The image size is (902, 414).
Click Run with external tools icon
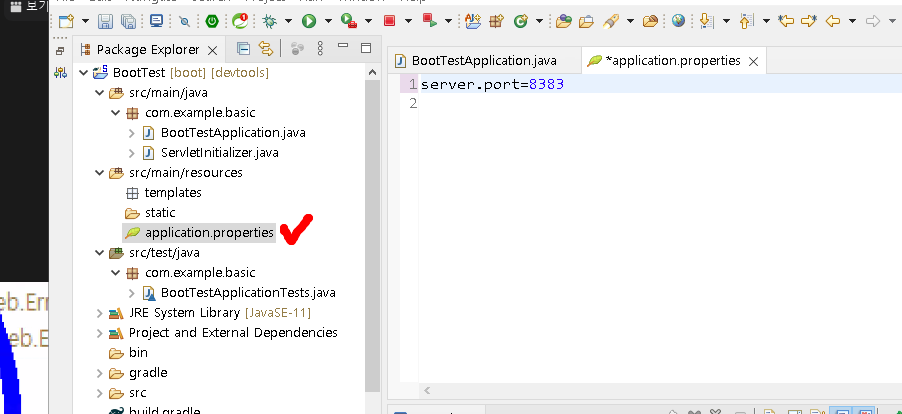tap(349, 21)
